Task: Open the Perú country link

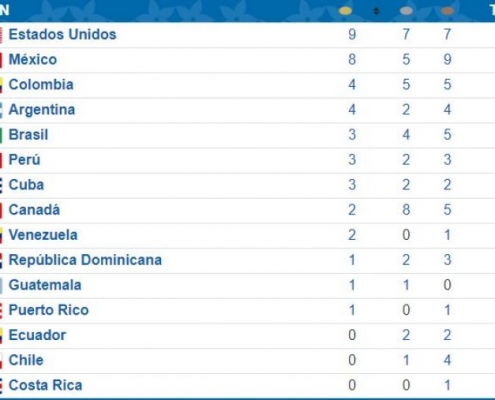Action: pyautogui.click(x=24, y=160)
